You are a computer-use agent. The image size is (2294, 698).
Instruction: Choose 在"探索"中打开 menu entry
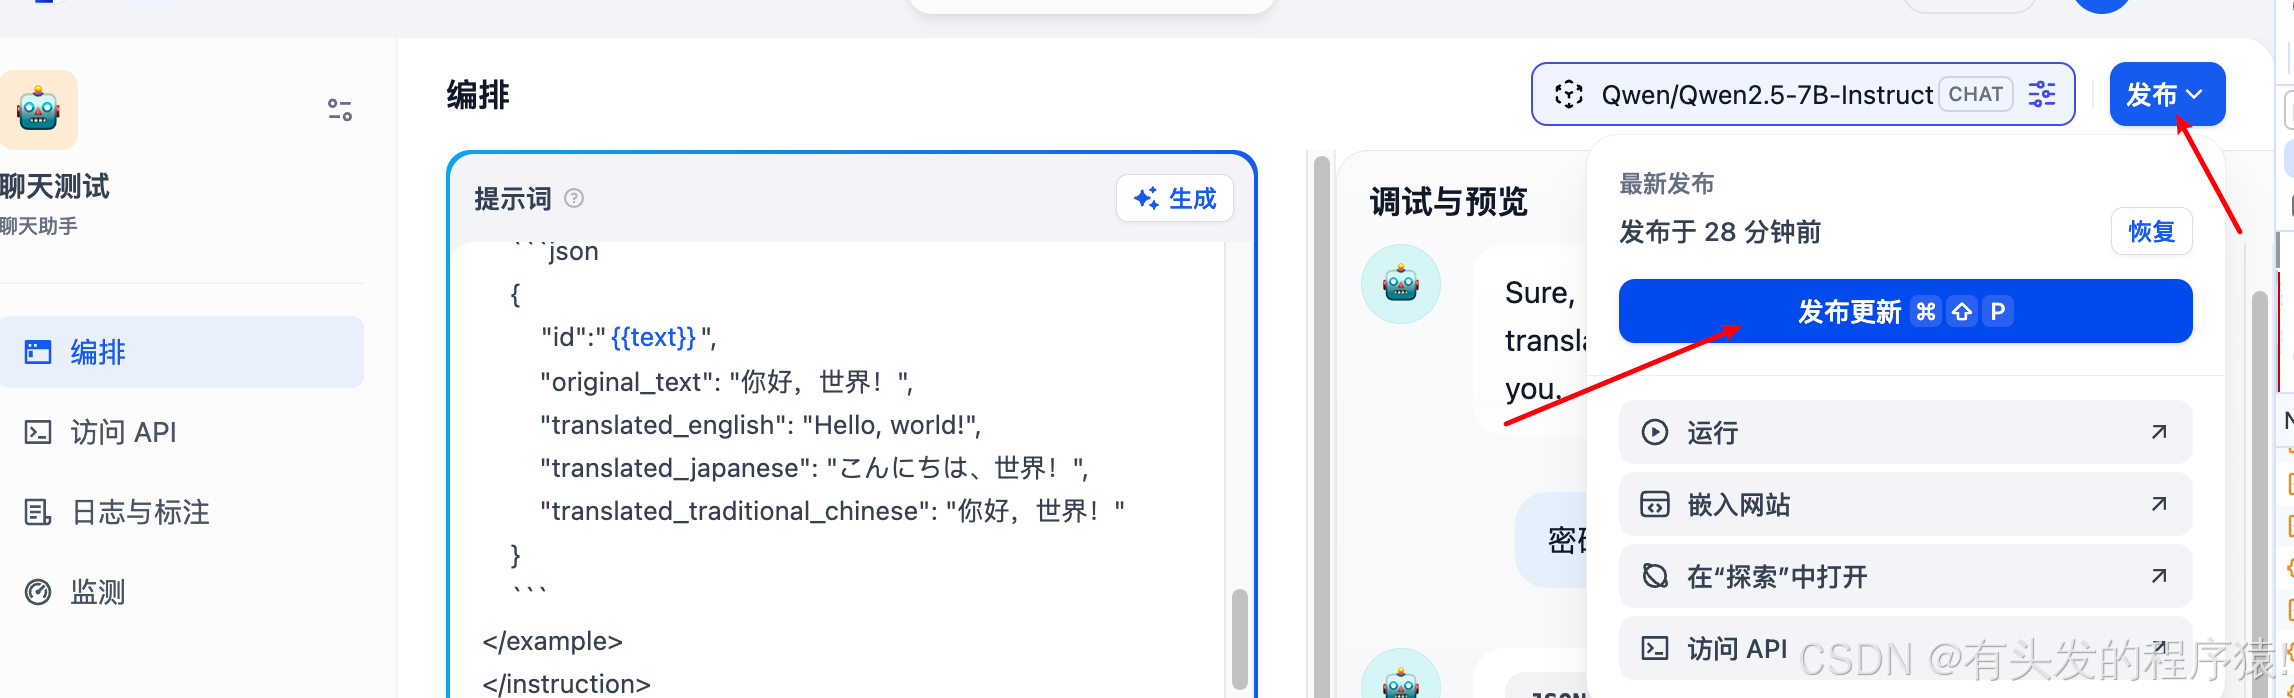point(1906,576)
